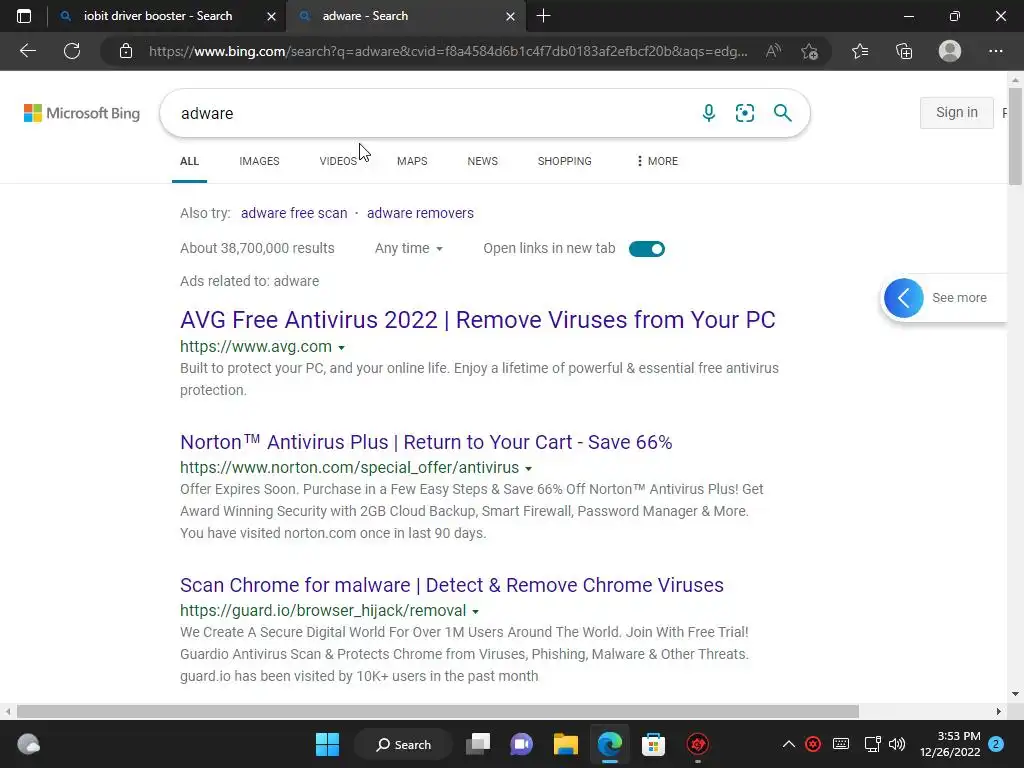
Task: Open Windows Start menu
Action: point(327,744)
